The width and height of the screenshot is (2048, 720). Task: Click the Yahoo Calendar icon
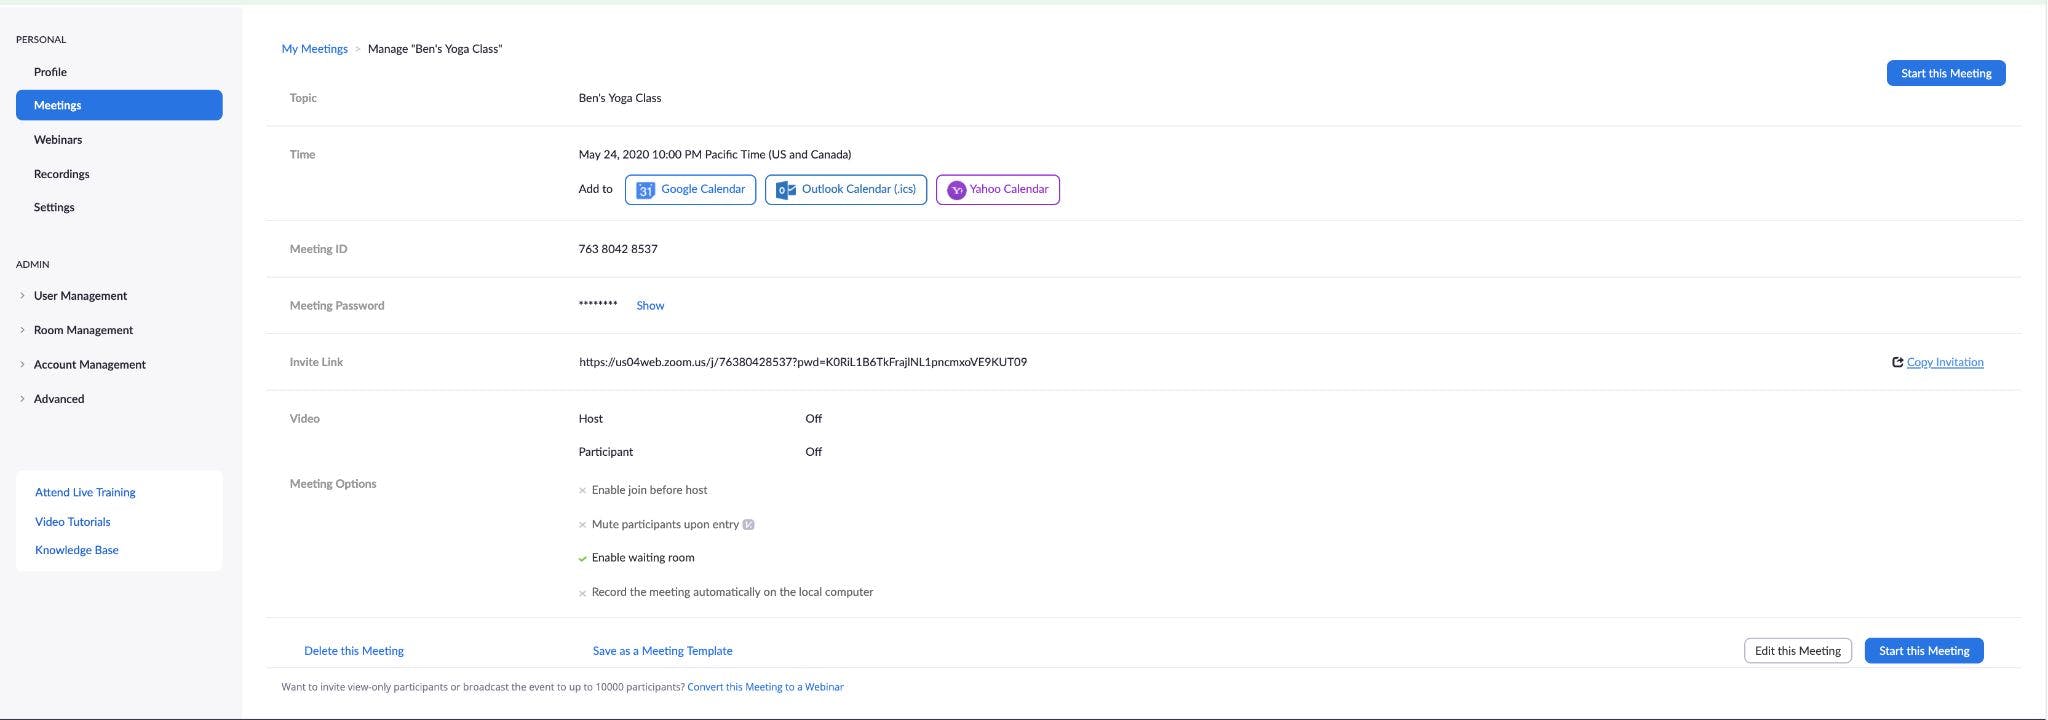click(956, 190)
